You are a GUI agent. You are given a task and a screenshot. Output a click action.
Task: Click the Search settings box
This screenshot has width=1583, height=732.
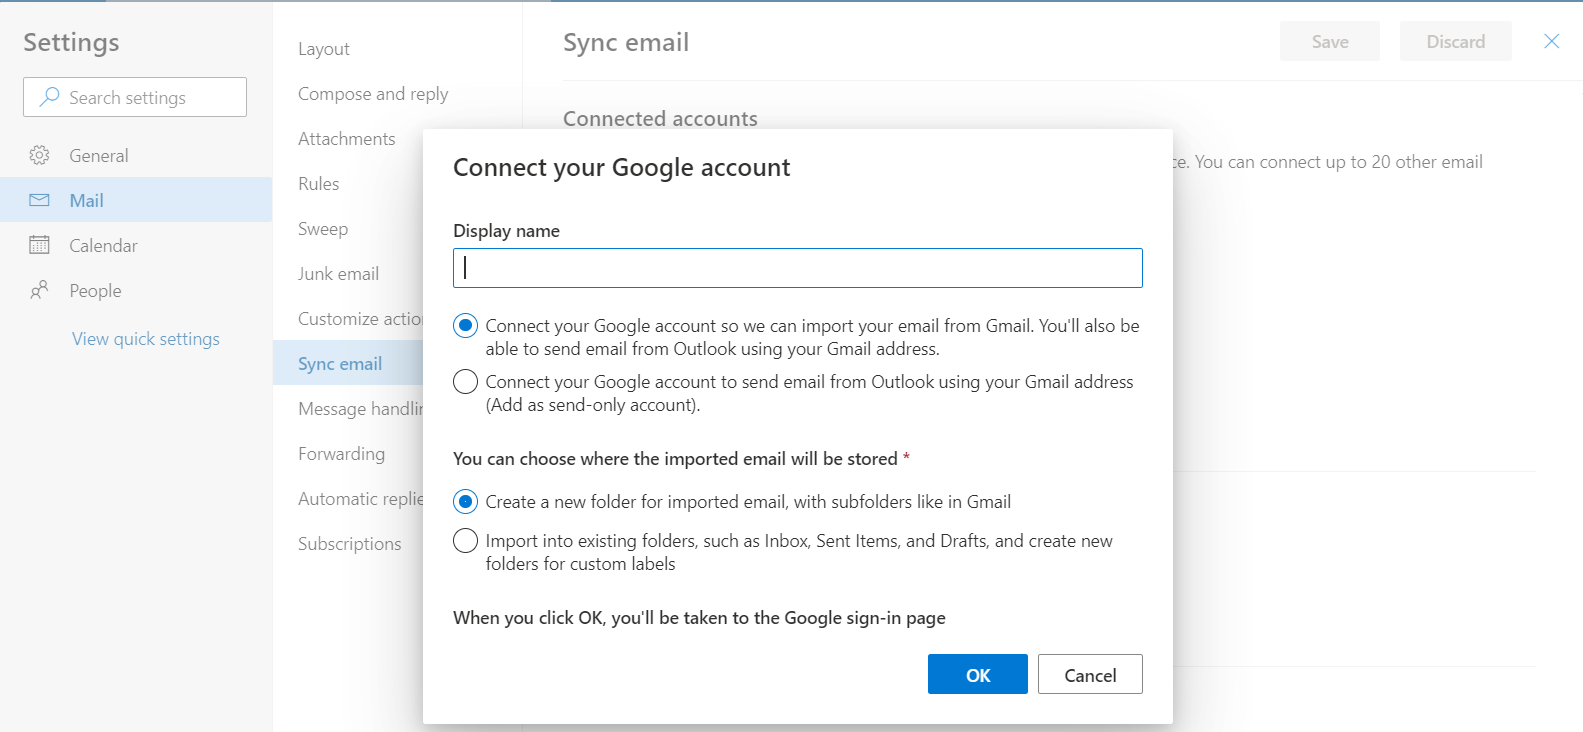click(135, 97)
